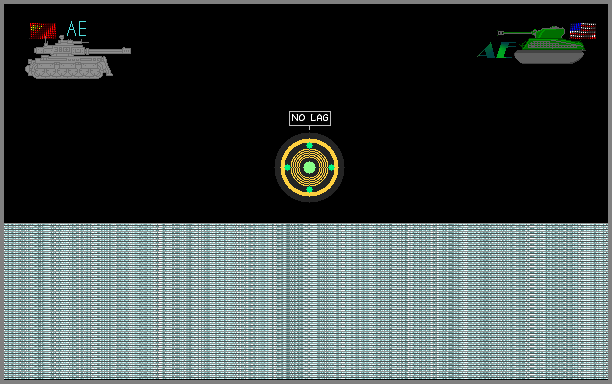Click the American flag icon

pyautogui.click(x=583, y=31)
